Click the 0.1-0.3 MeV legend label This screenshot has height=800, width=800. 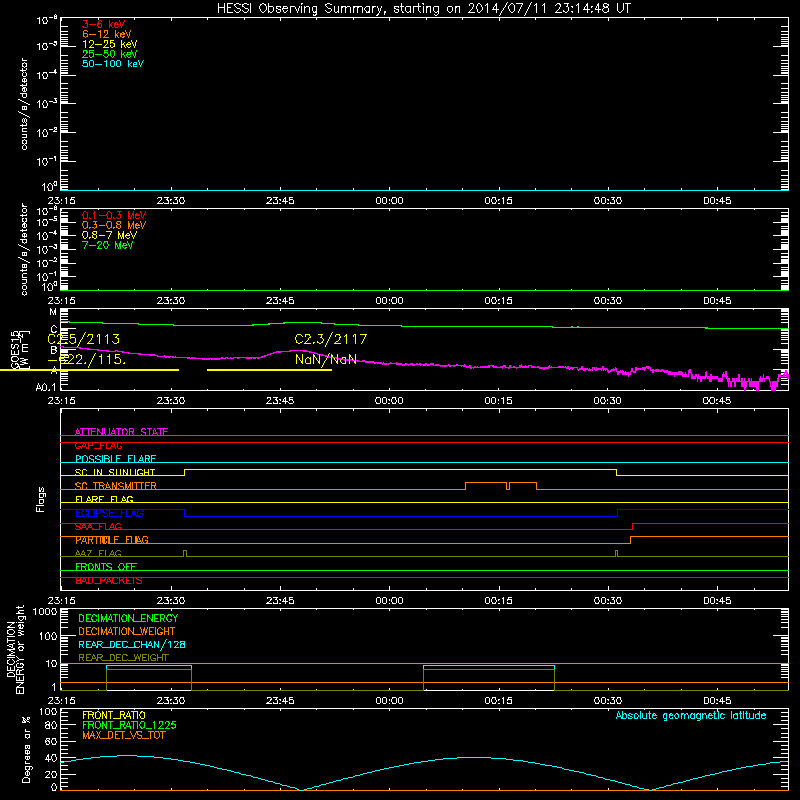(114, 215)
